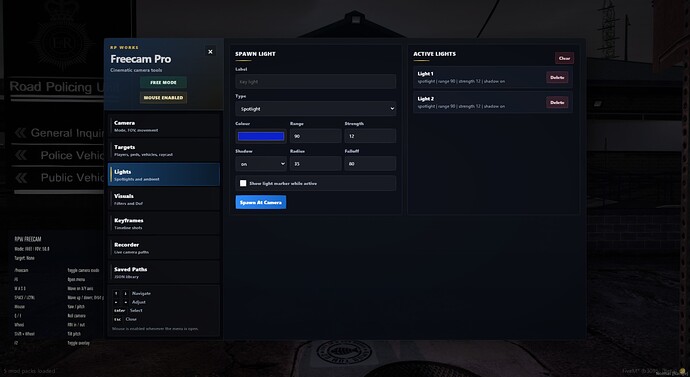Delete Light 2
The height and width of the screenshot is (377, 690).
557,102
